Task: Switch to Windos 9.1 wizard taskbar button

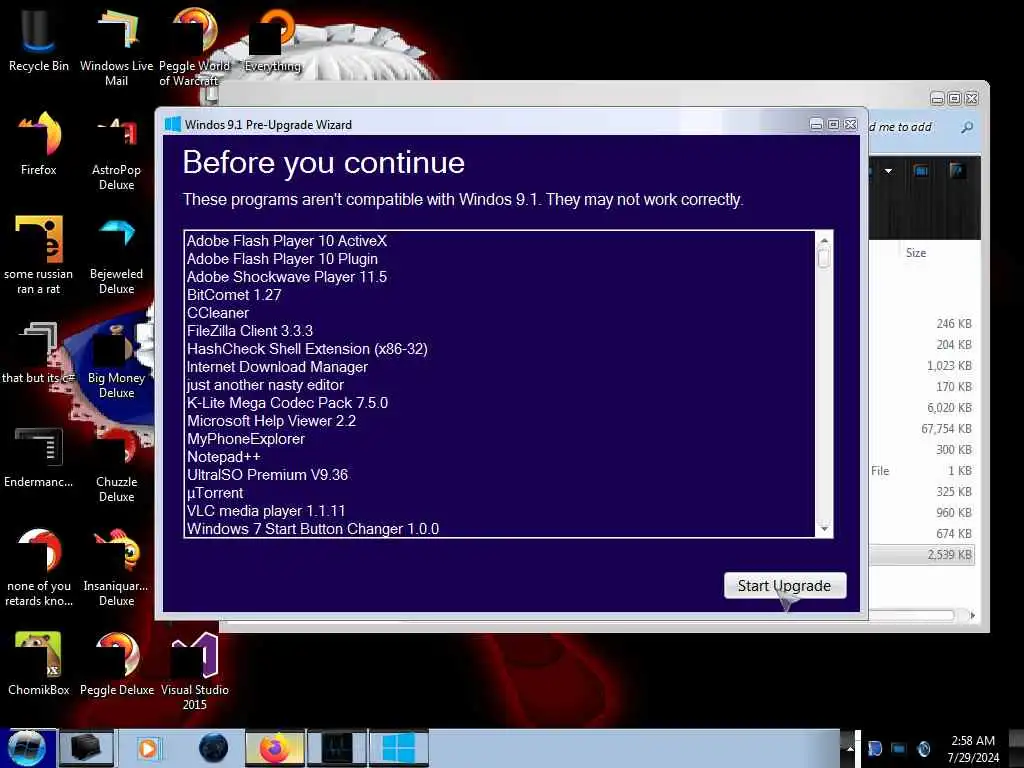Action: [x=398, y=748]
